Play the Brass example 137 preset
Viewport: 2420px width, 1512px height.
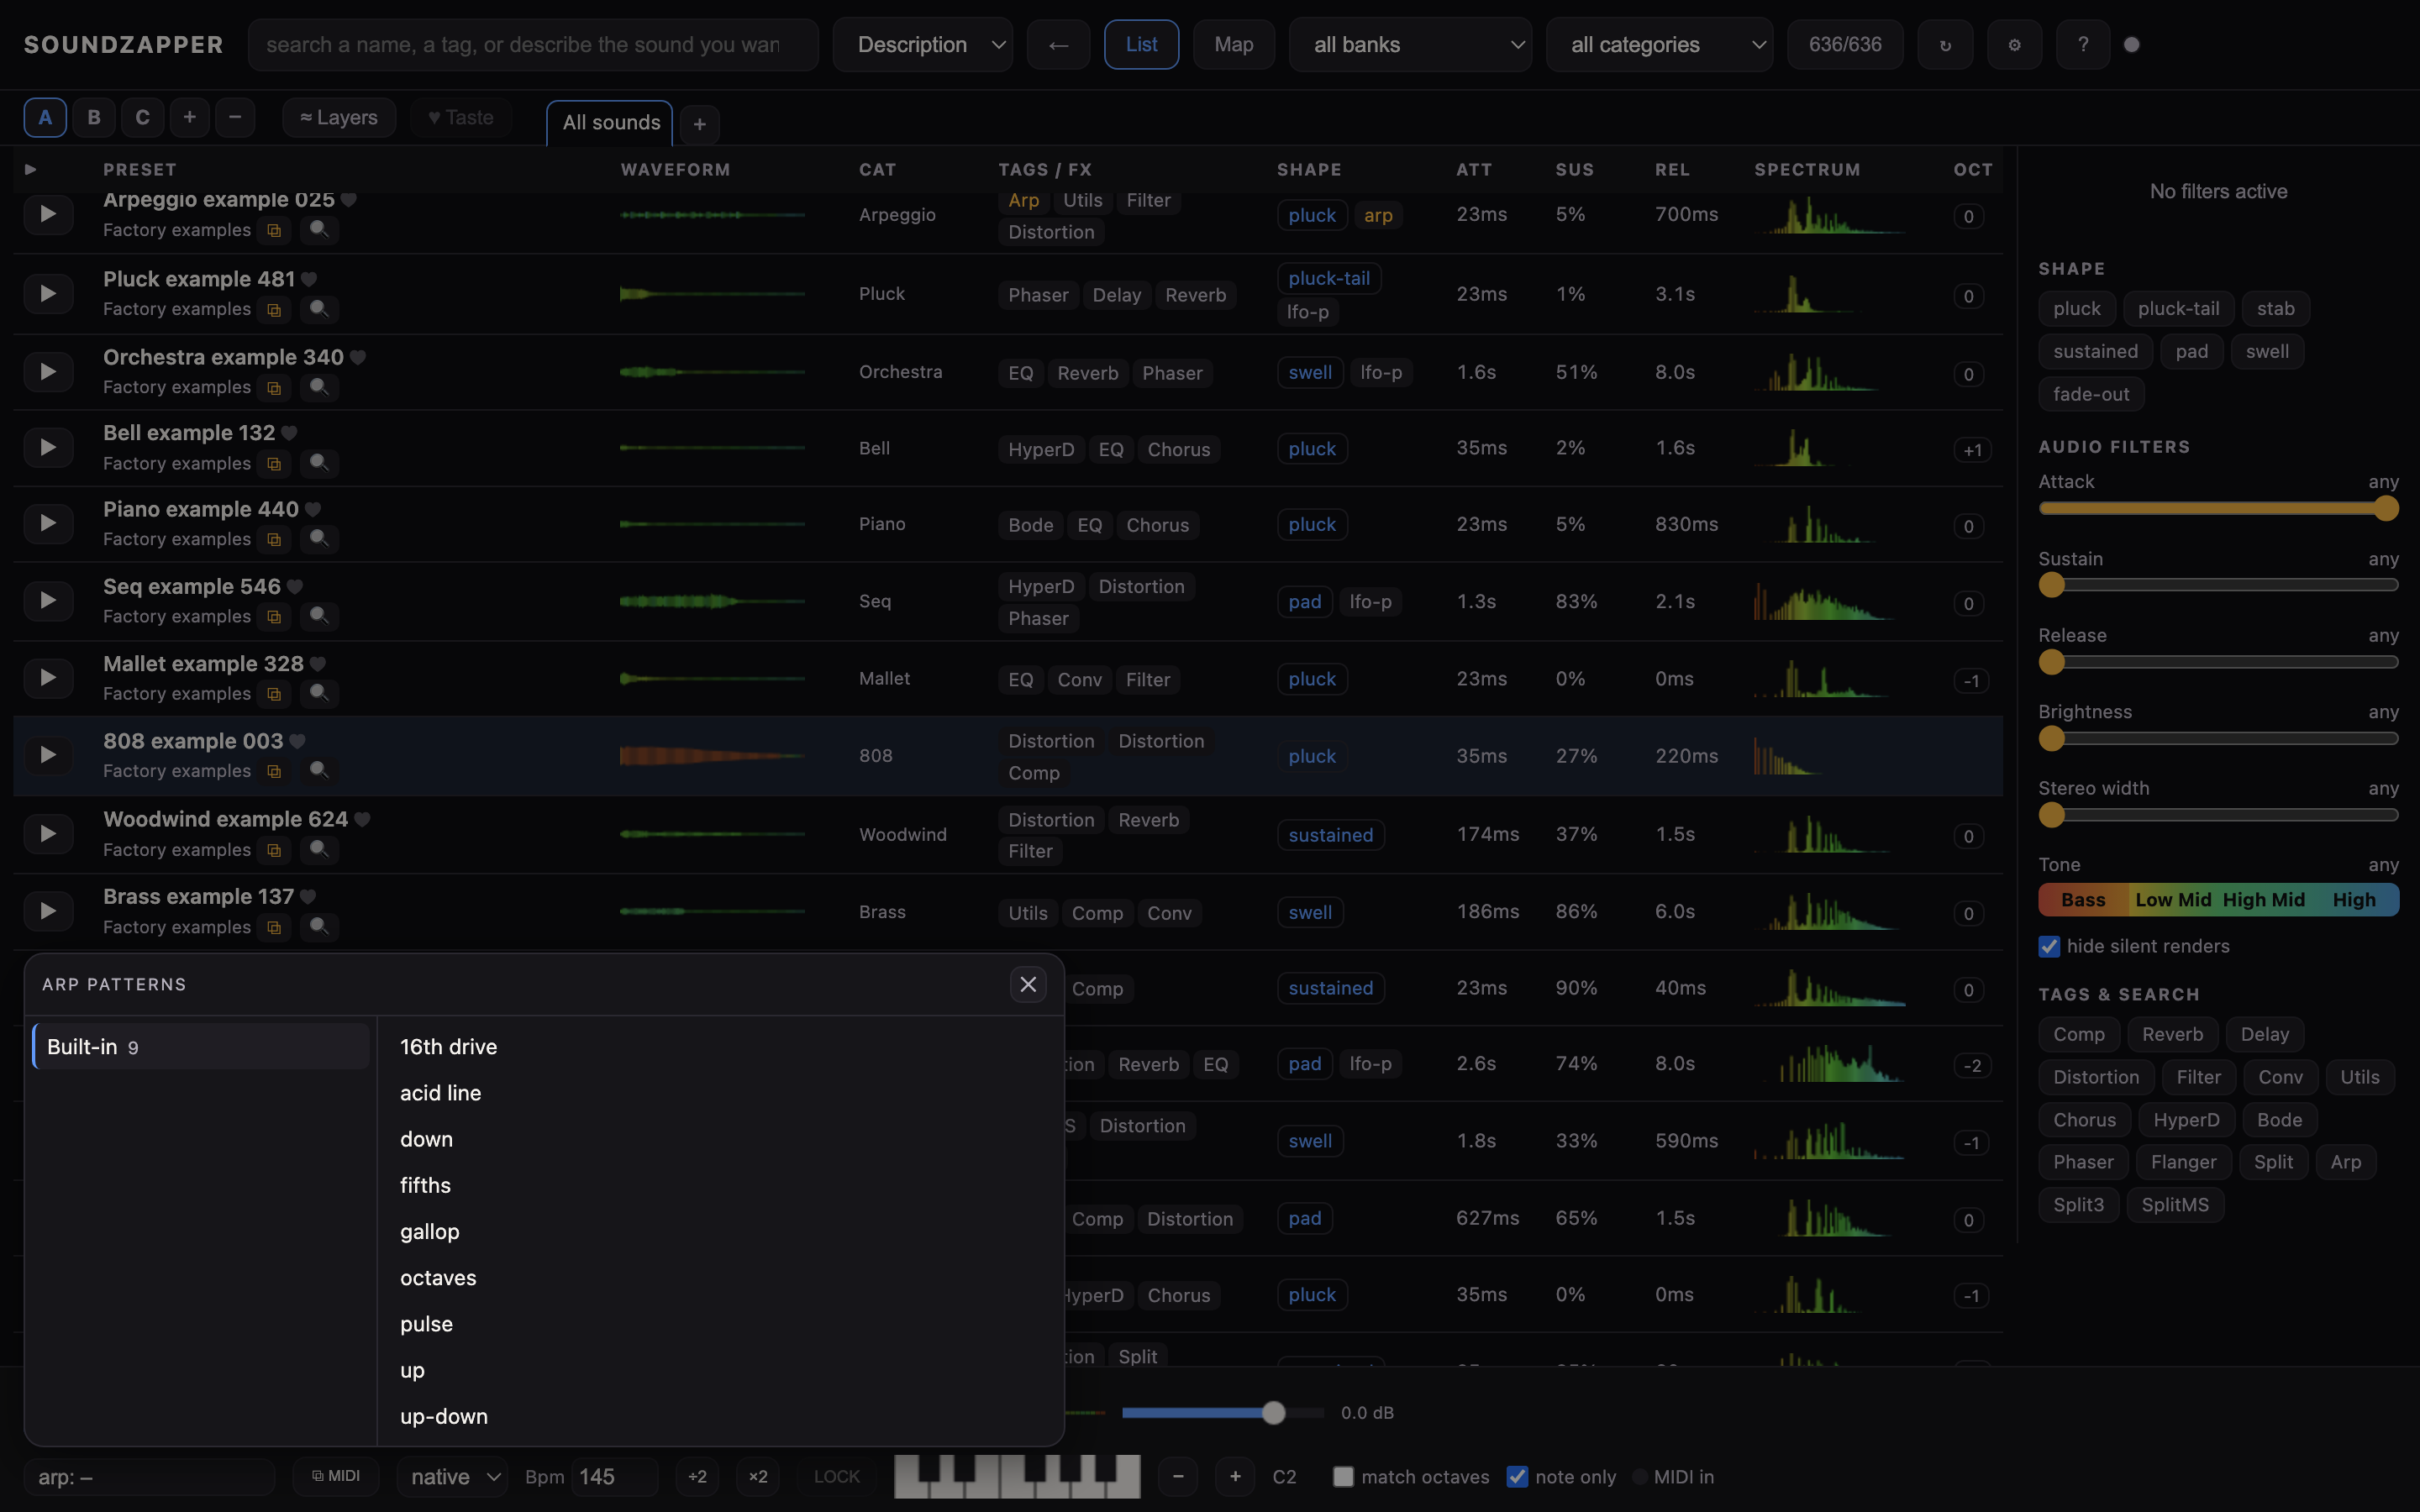pos(47,911)
